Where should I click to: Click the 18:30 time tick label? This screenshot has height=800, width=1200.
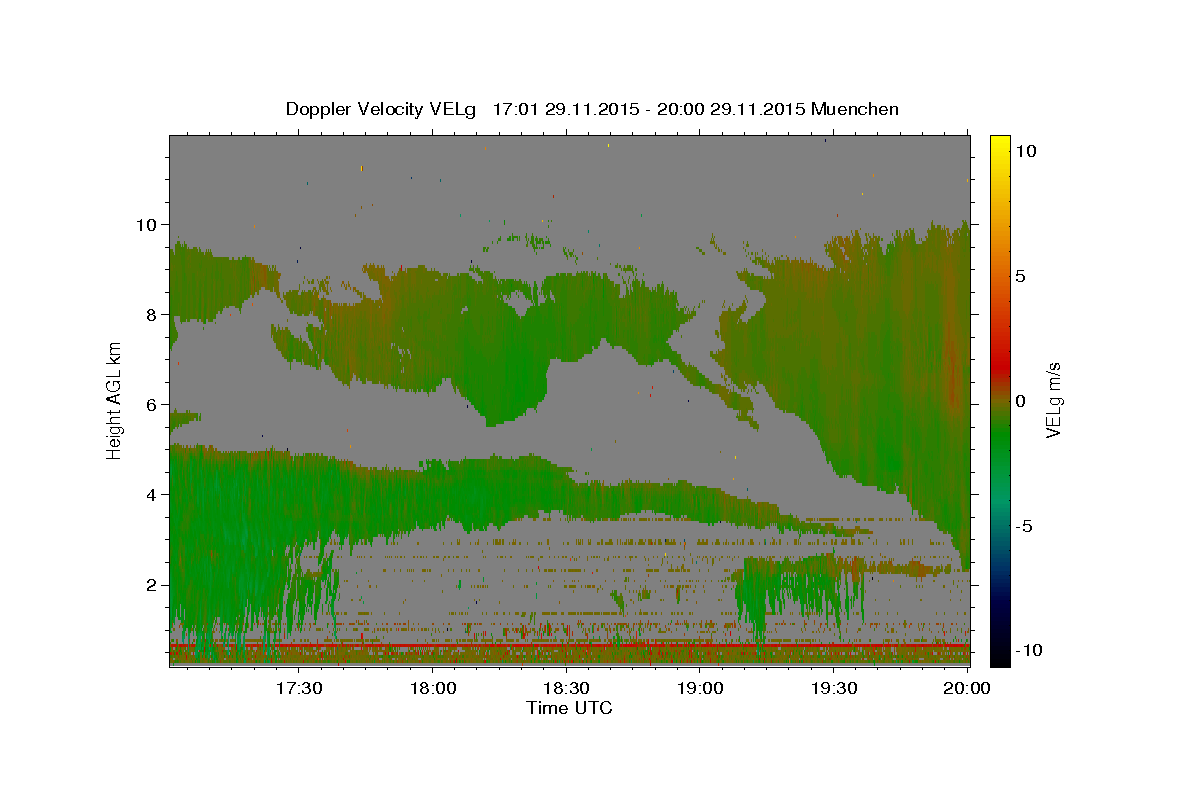[566, 688]
